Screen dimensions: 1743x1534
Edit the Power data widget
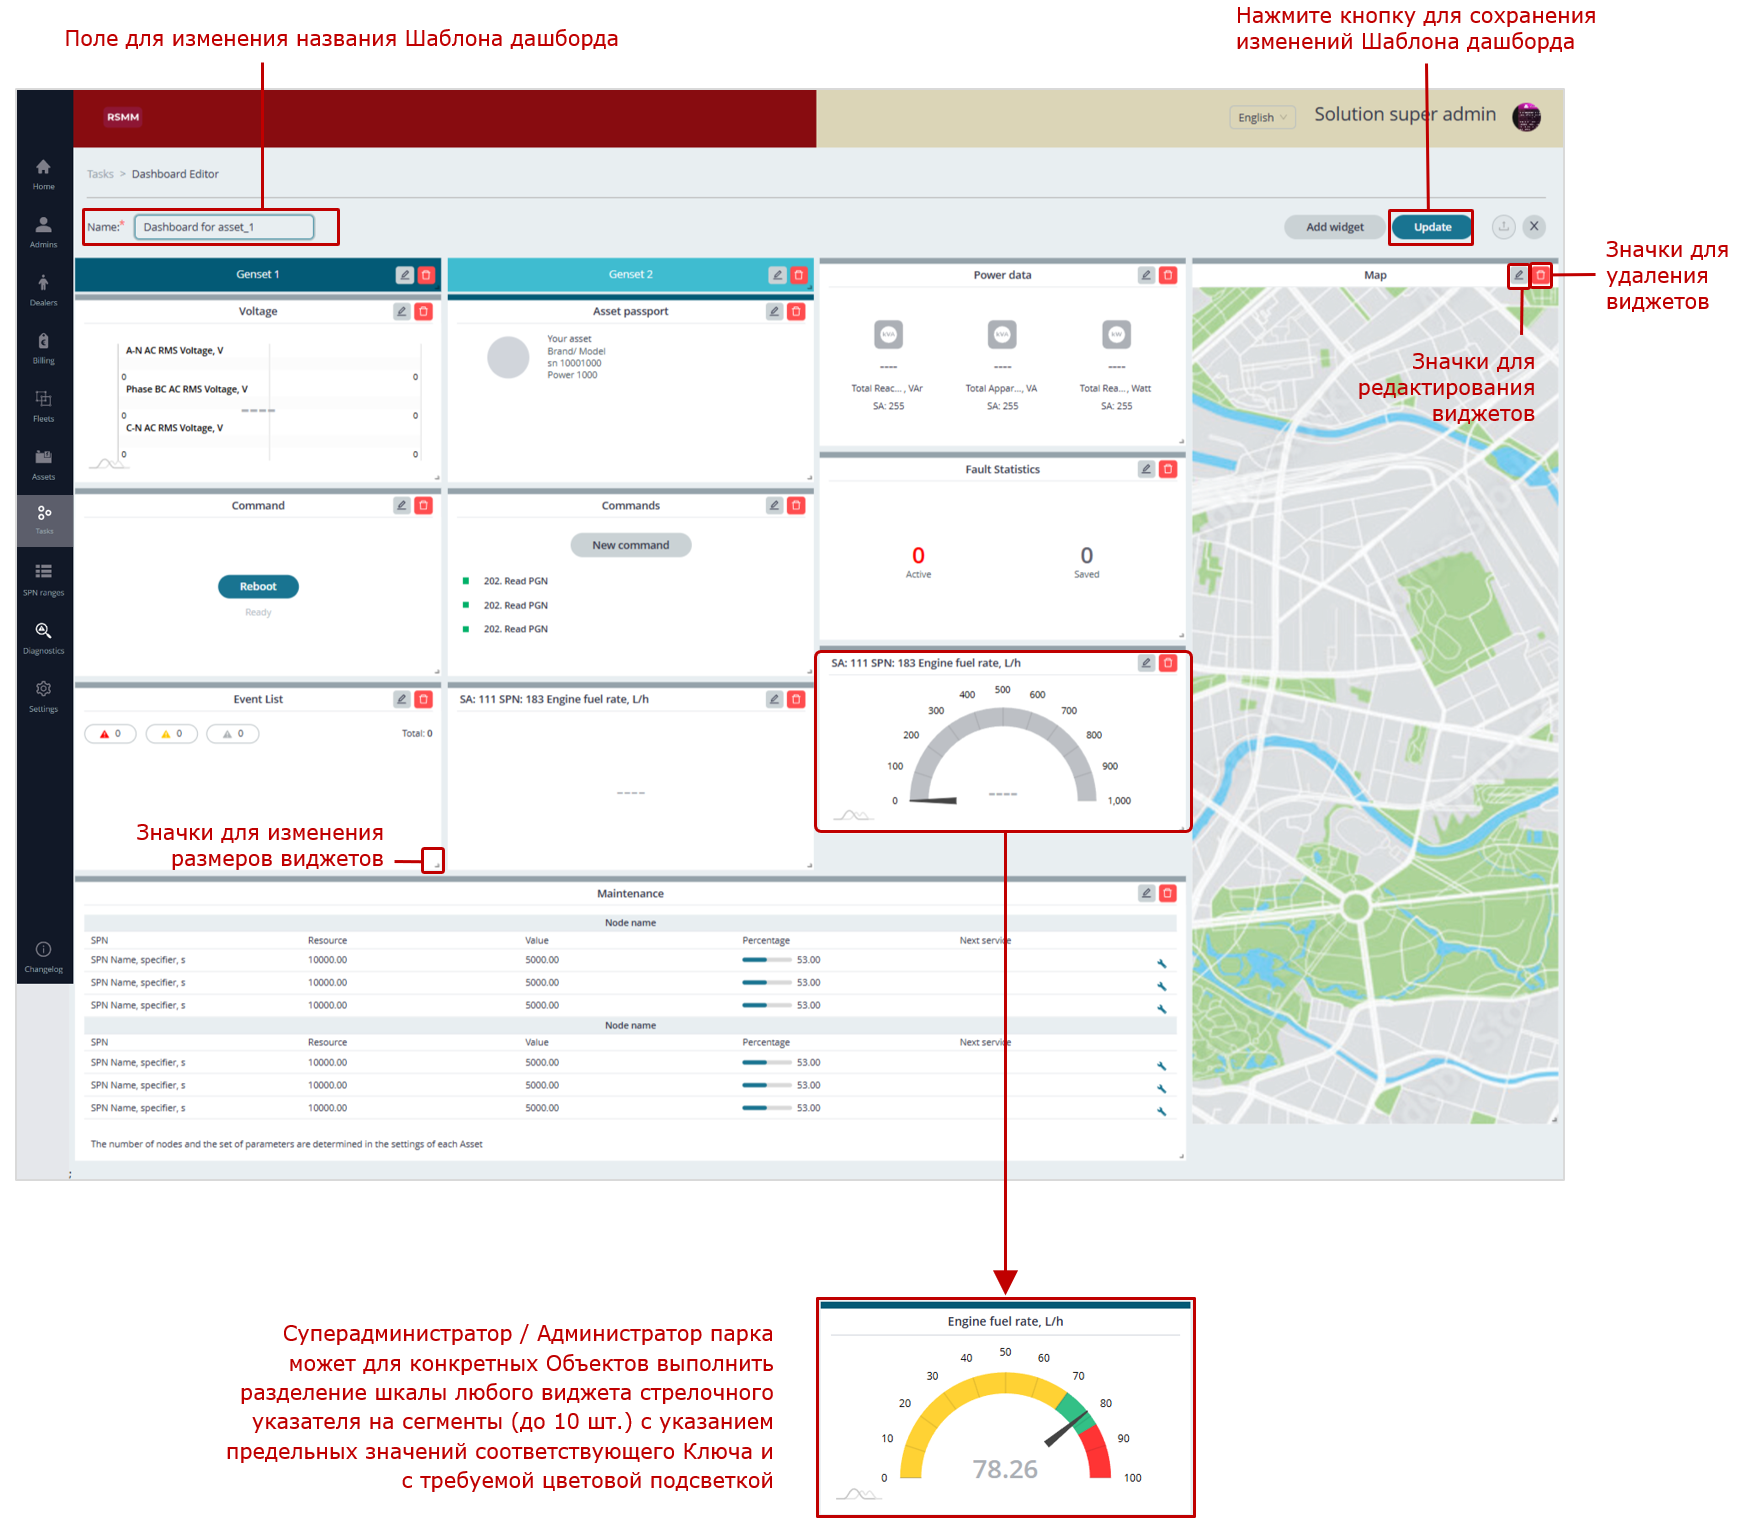click(1146, 275)
